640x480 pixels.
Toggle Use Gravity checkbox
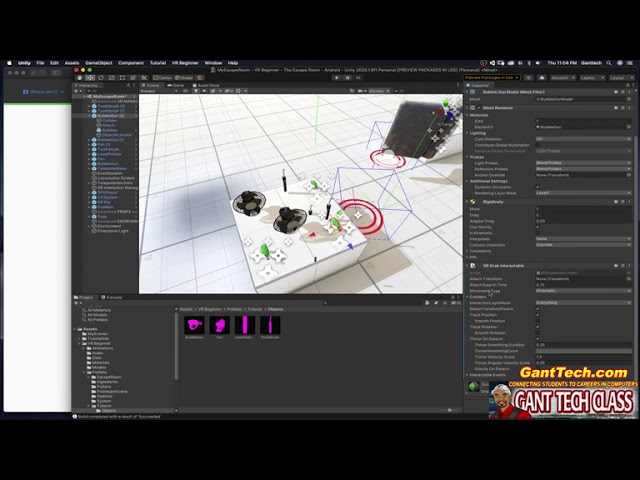(538, 227)
